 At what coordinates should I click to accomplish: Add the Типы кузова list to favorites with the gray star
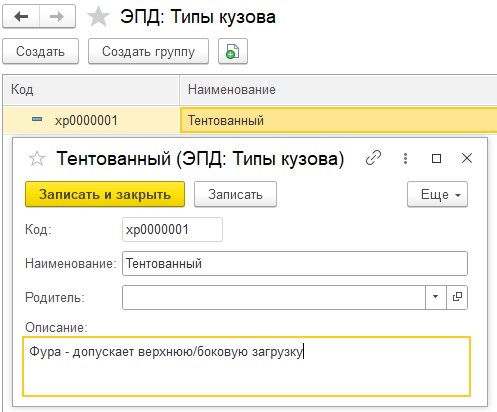[x=98, y=17]
